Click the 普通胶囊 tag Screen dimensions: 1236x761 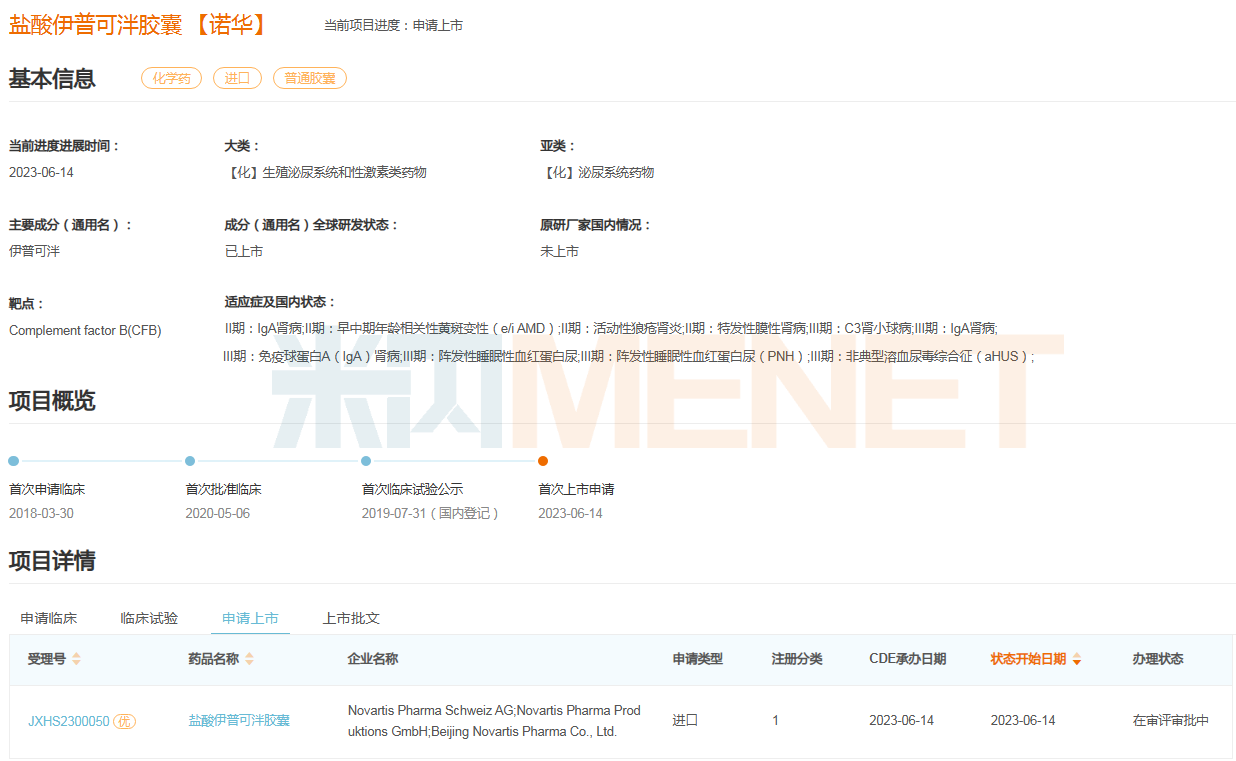point(309,78)
